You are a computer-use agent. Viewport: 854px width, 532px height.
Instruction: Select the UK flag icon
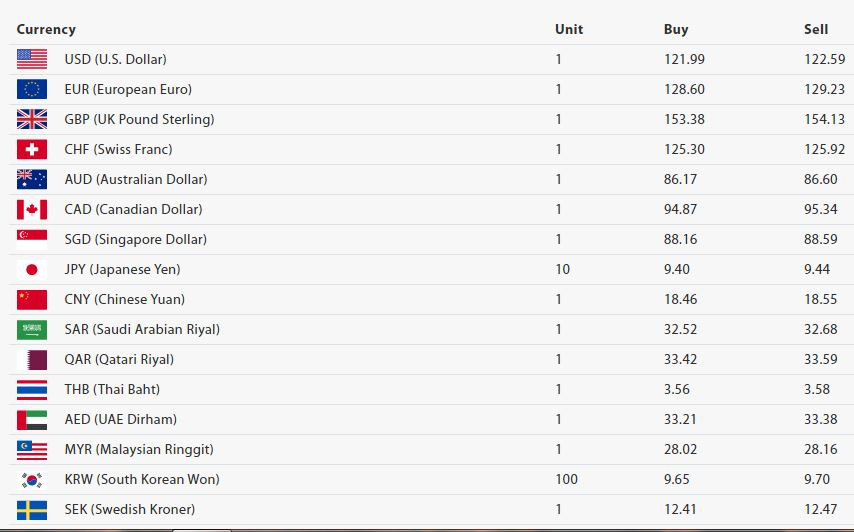(x=32, y=119)
